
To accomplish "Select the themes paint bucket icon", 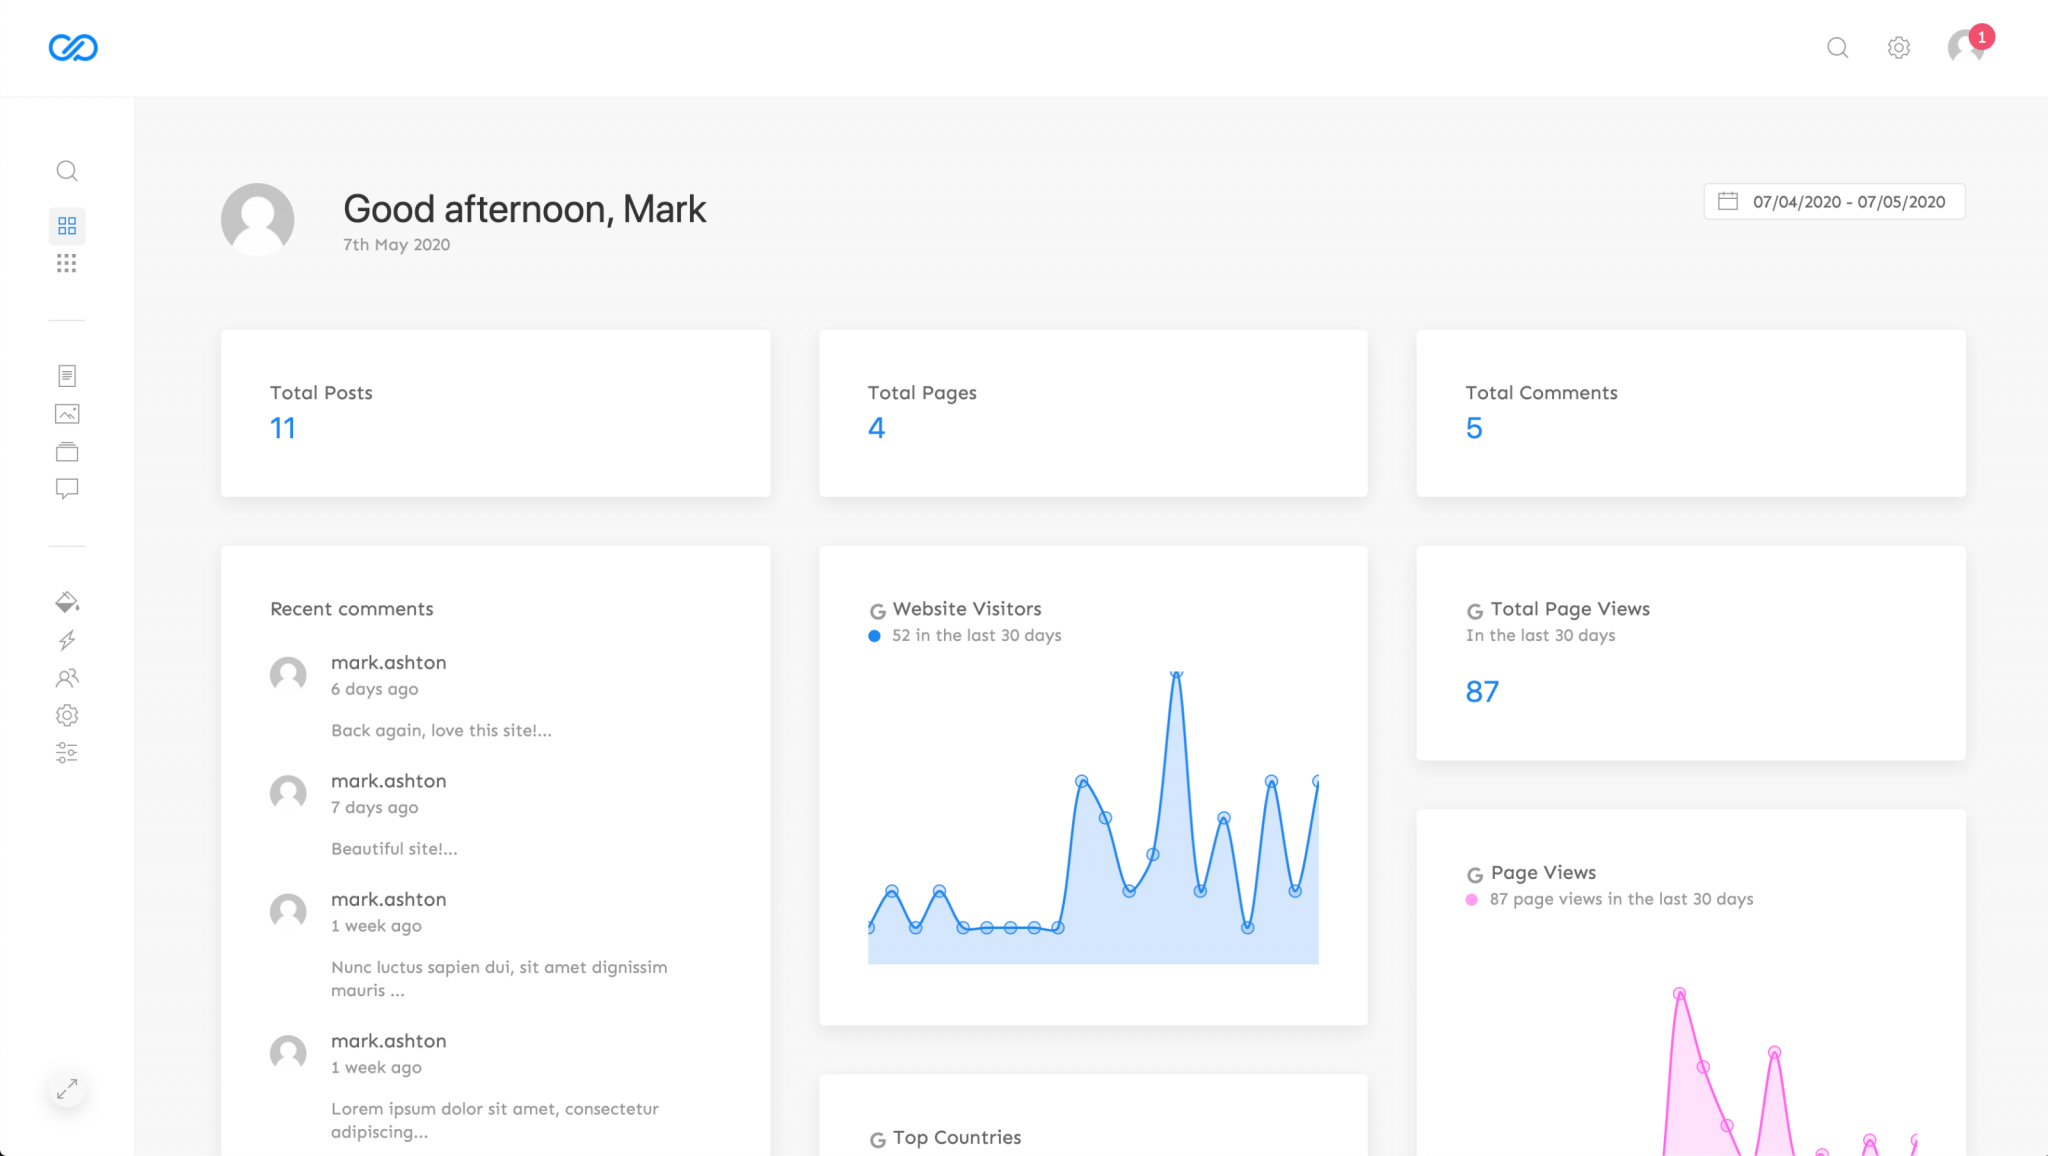I will click(x=67, y=602).
